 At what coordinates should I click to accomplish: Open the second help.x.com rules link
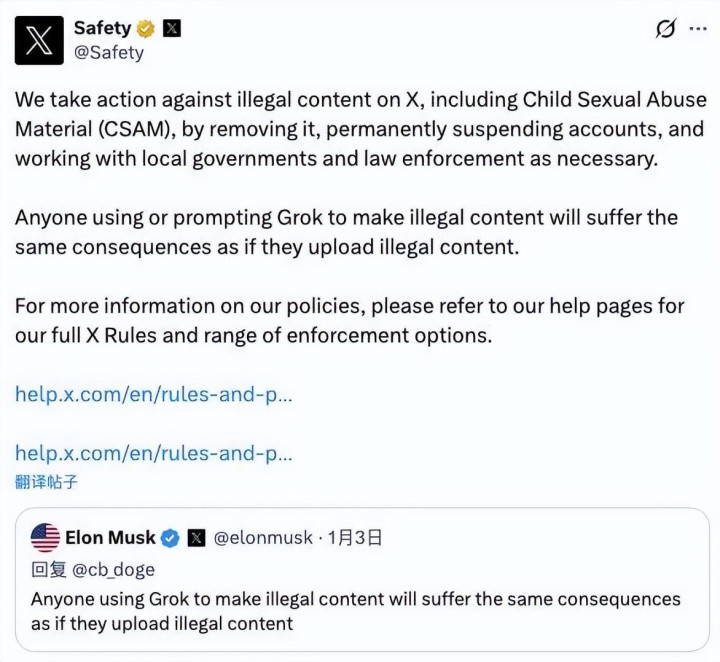tap(153, 453)
